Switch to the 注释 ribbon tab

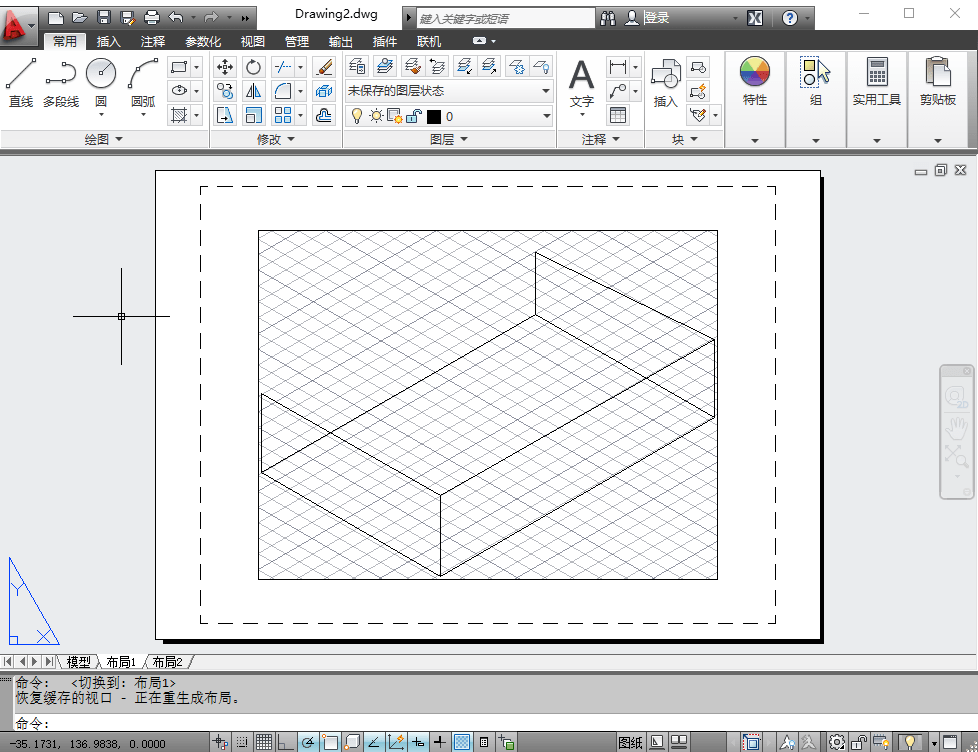[x=153, y=41]
